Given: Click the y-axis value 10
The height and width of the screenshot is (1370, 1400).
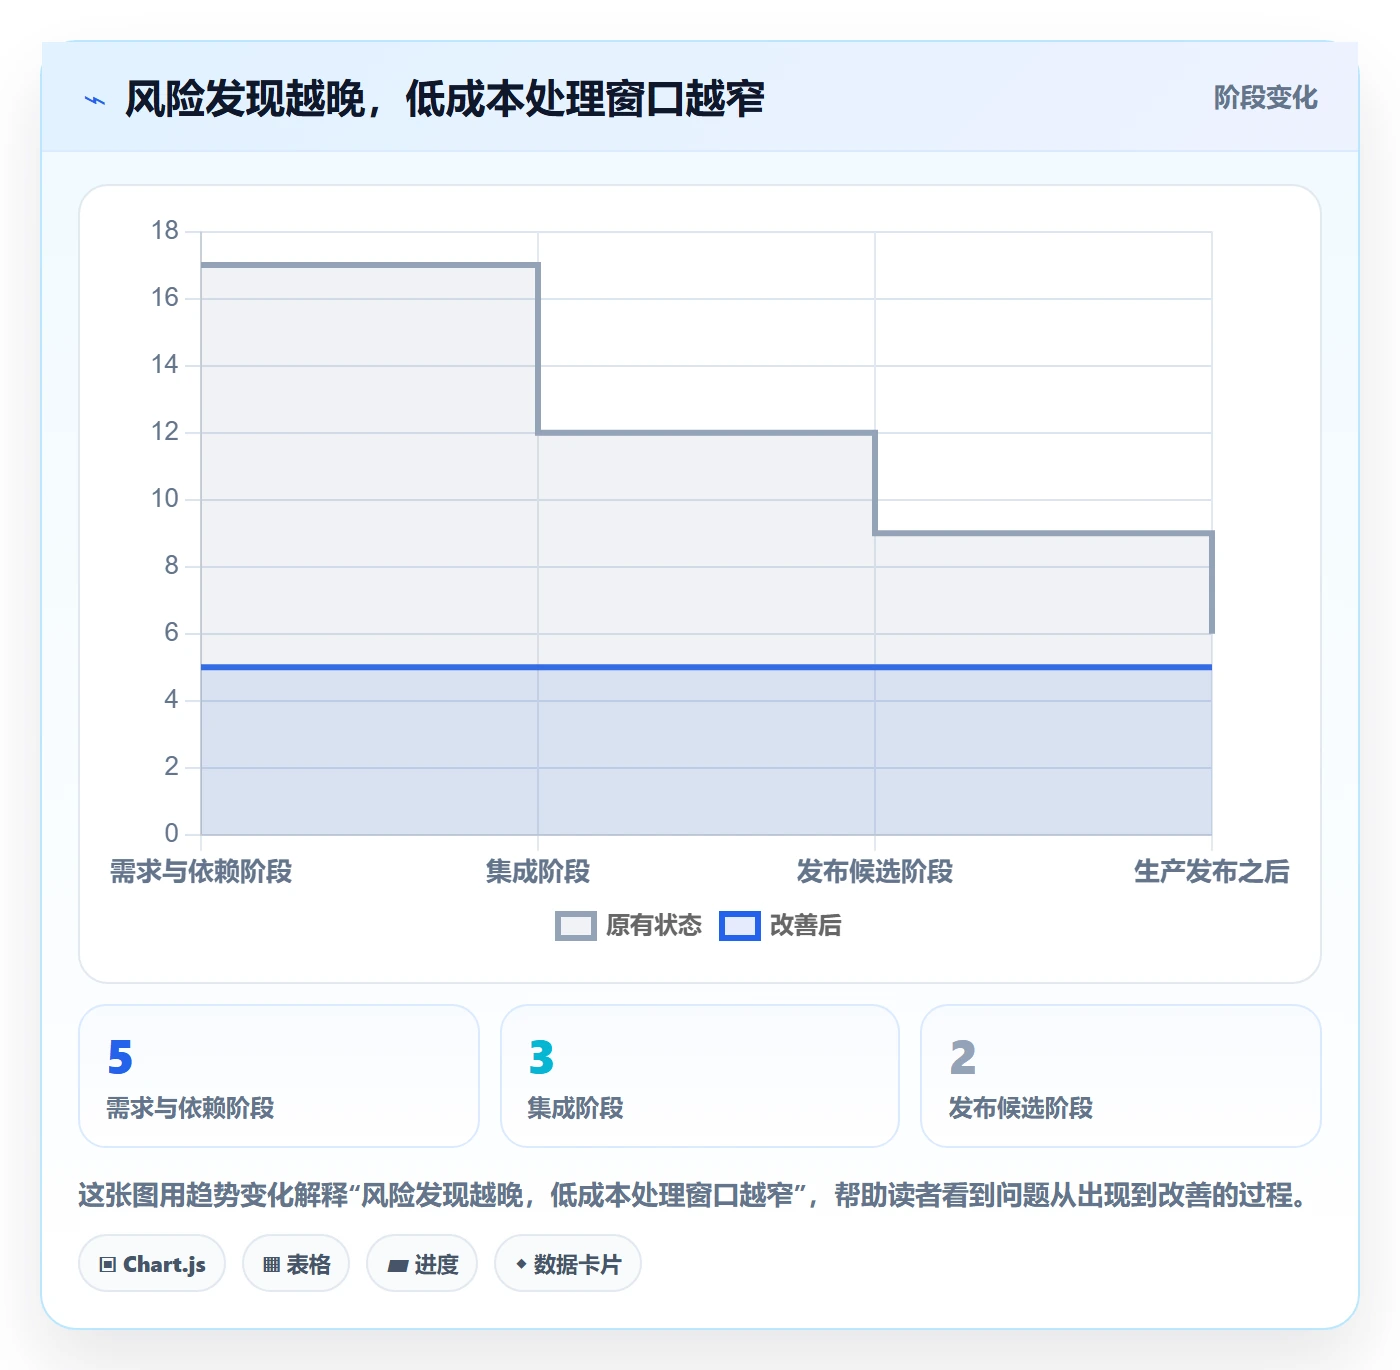Looking at the screenshot, I should (x=165, y=499).
